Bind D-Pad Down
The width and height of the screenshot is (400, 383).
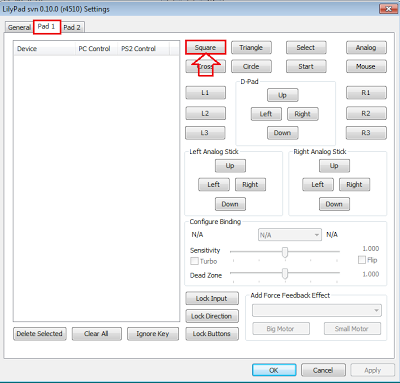point(283,133)
